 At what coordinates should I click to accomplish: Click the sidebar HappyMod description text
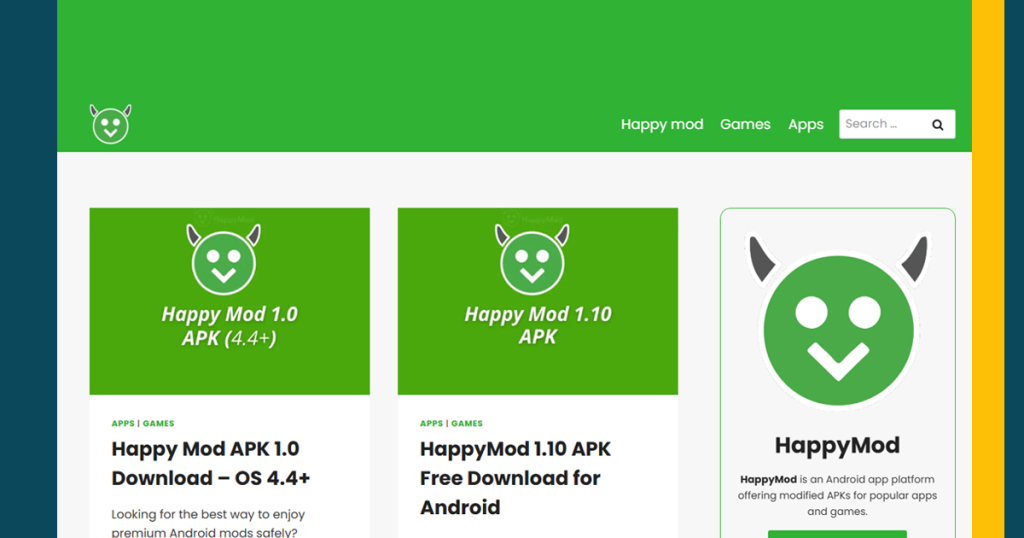point(837,495)
